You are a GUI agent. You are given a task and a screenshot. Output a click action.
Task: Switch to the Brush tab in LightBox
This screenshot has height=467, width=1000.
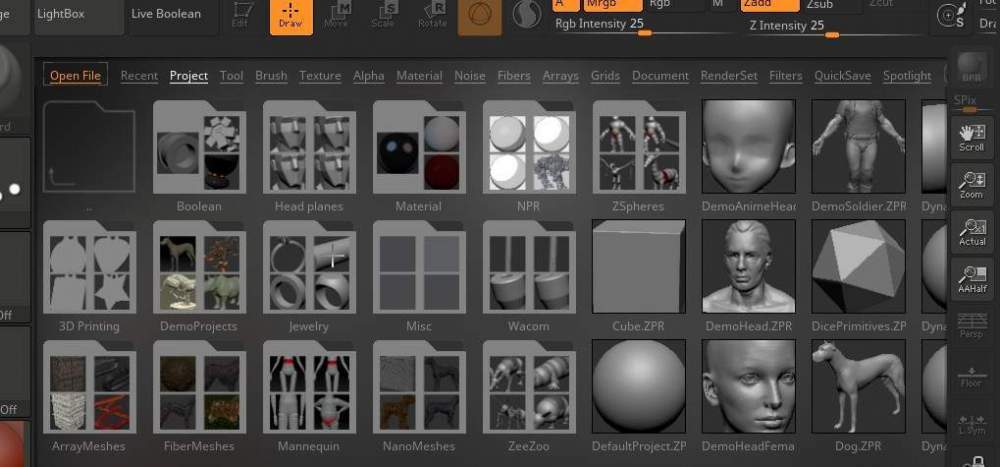click(271, 76)
